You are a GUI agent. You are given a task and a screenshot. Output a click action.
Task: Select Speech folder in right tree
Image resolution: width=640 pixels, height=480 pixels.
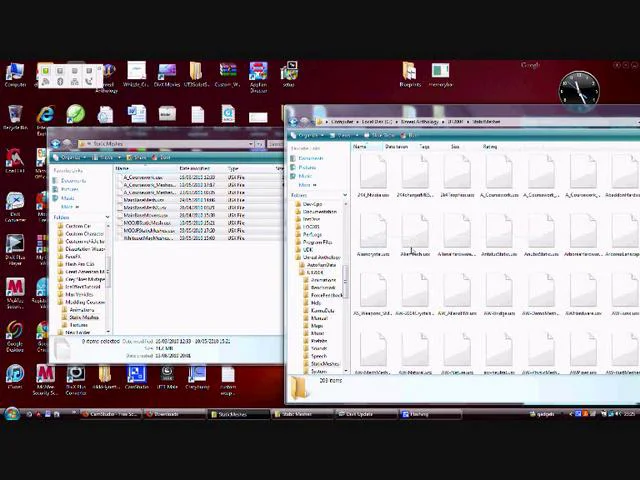click(315, 356)
